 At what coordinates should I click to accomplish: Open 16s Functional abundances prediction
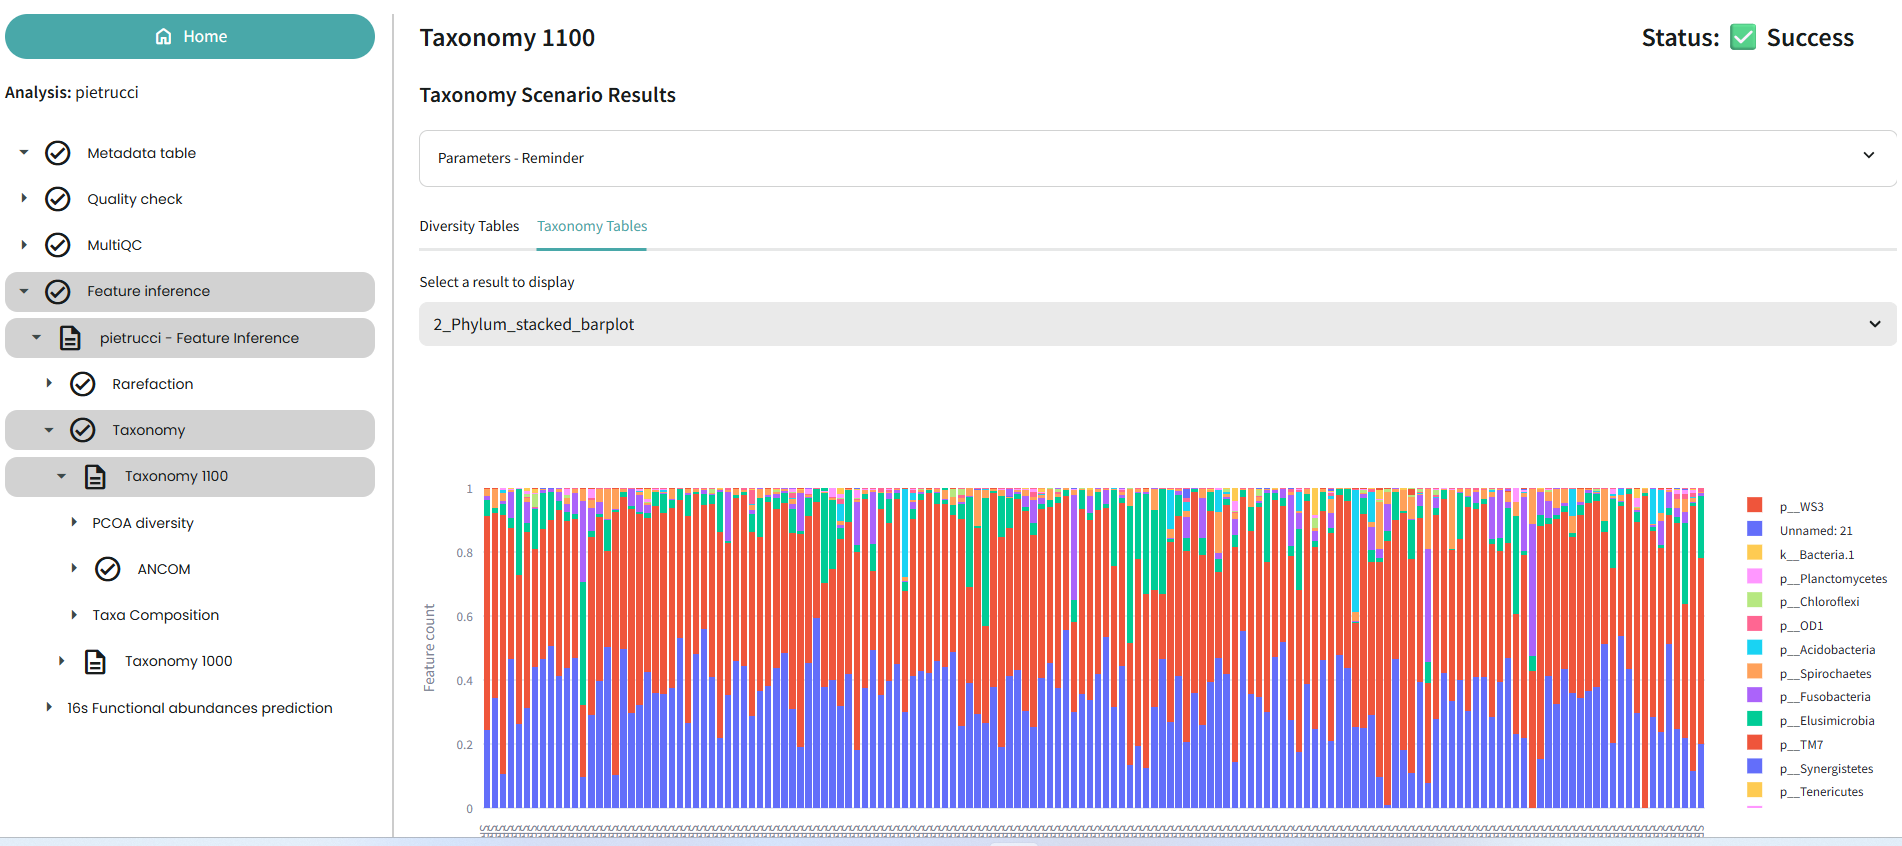[x=200, y=708]
